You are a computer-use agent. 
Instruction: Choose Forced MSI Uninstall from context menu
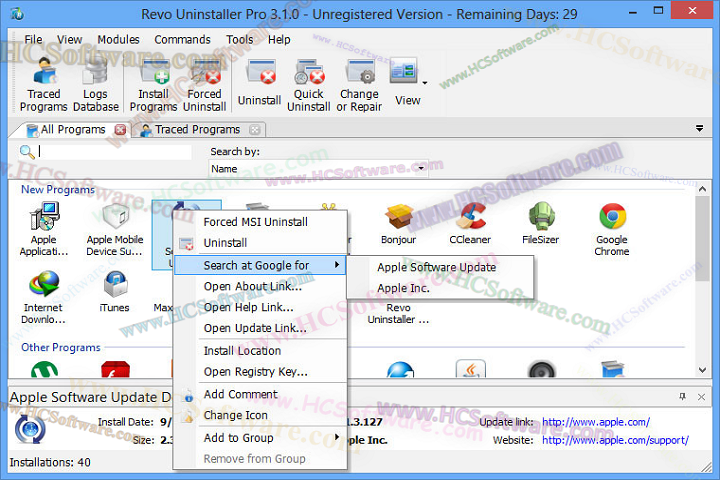coord(260,222)
